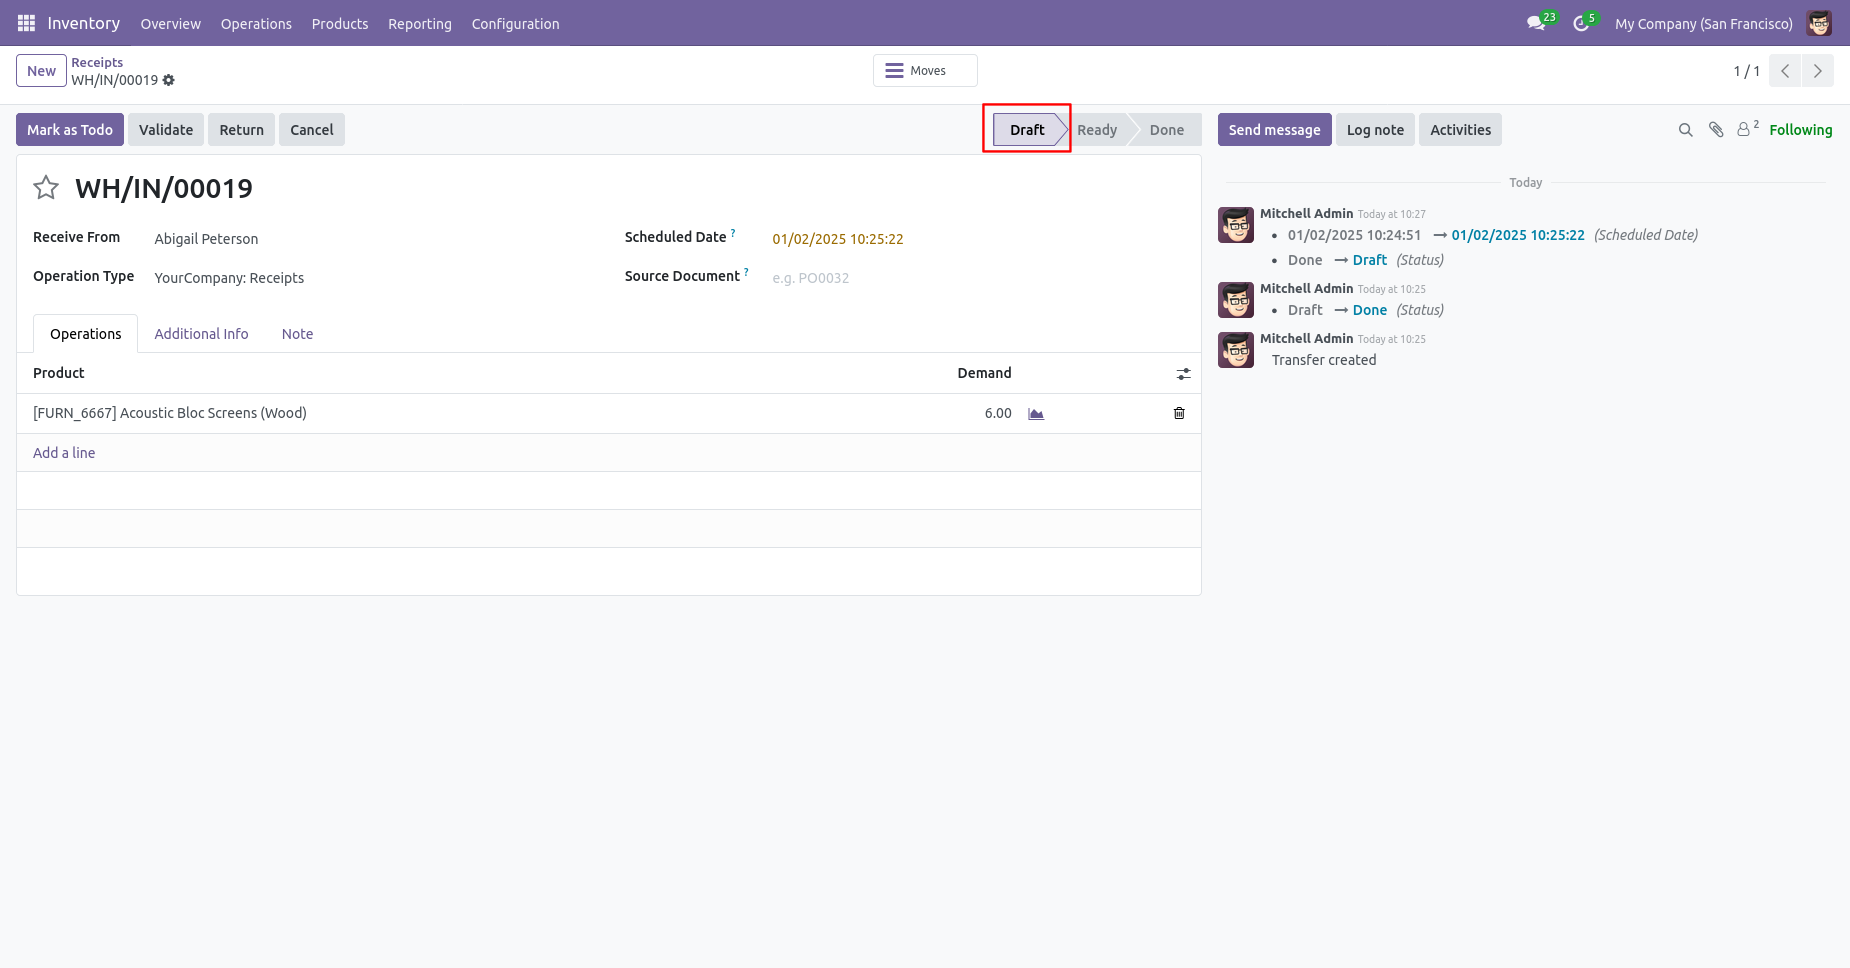Search chatter messages with the magnifier icon
Viewport: 1850px width, 968px height.
[x=1685, y=130]
